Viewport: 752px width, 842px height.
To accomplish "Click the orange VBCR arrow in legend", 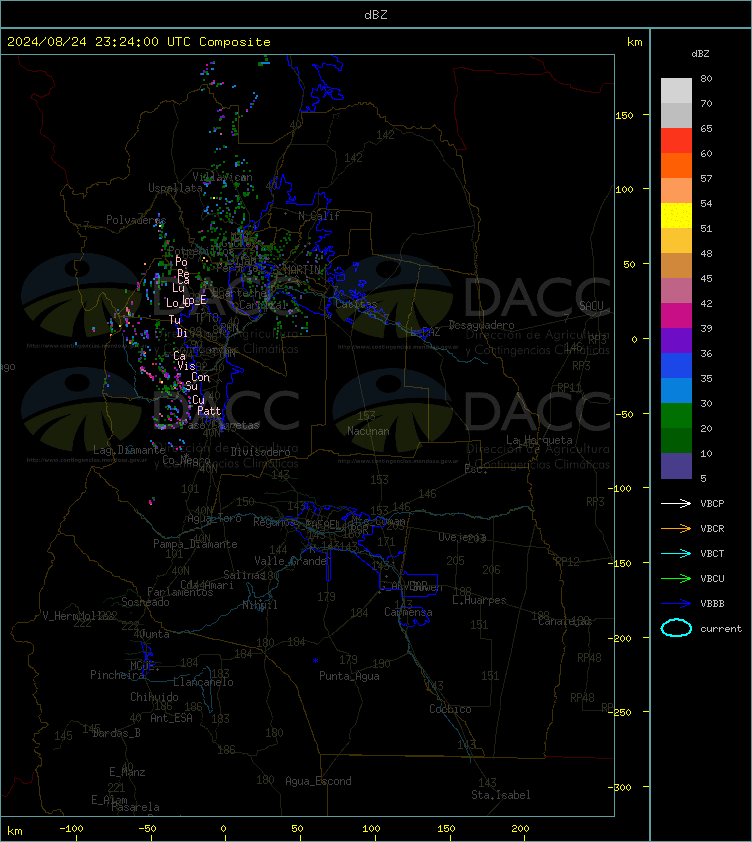I will pos(676,528).
